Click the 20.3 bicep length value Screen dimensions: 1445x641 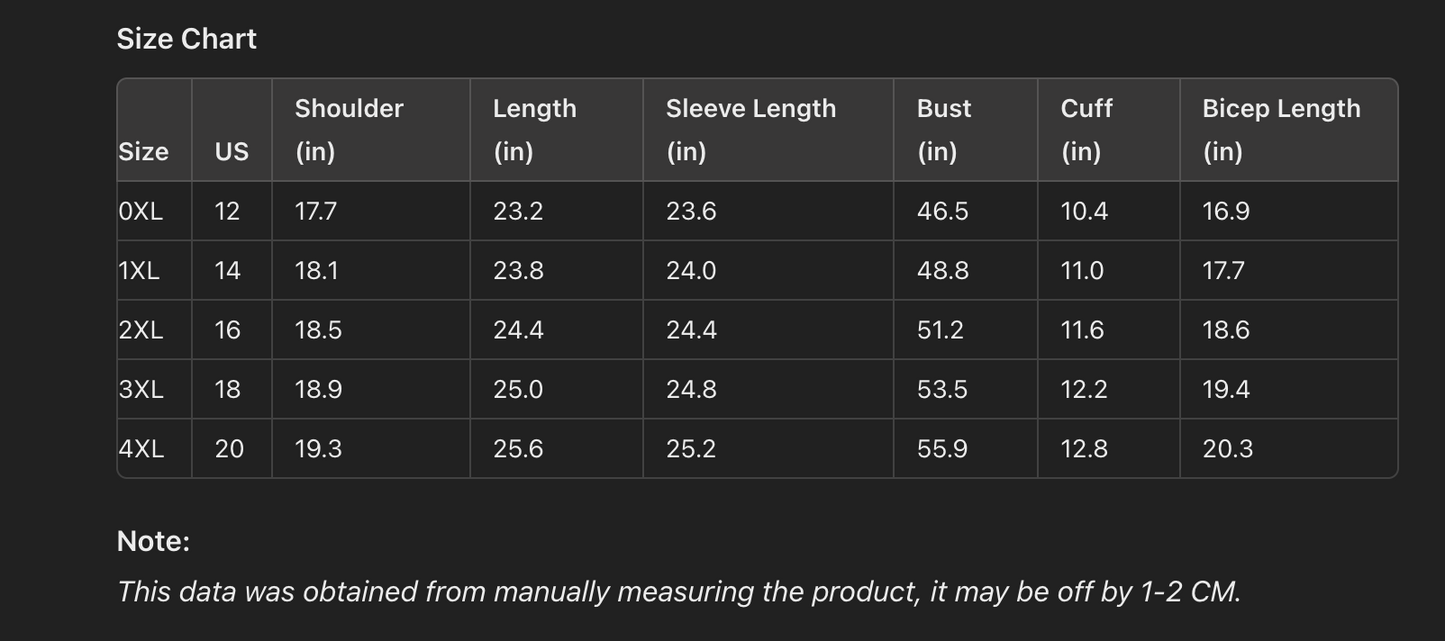click(1227, 449)
